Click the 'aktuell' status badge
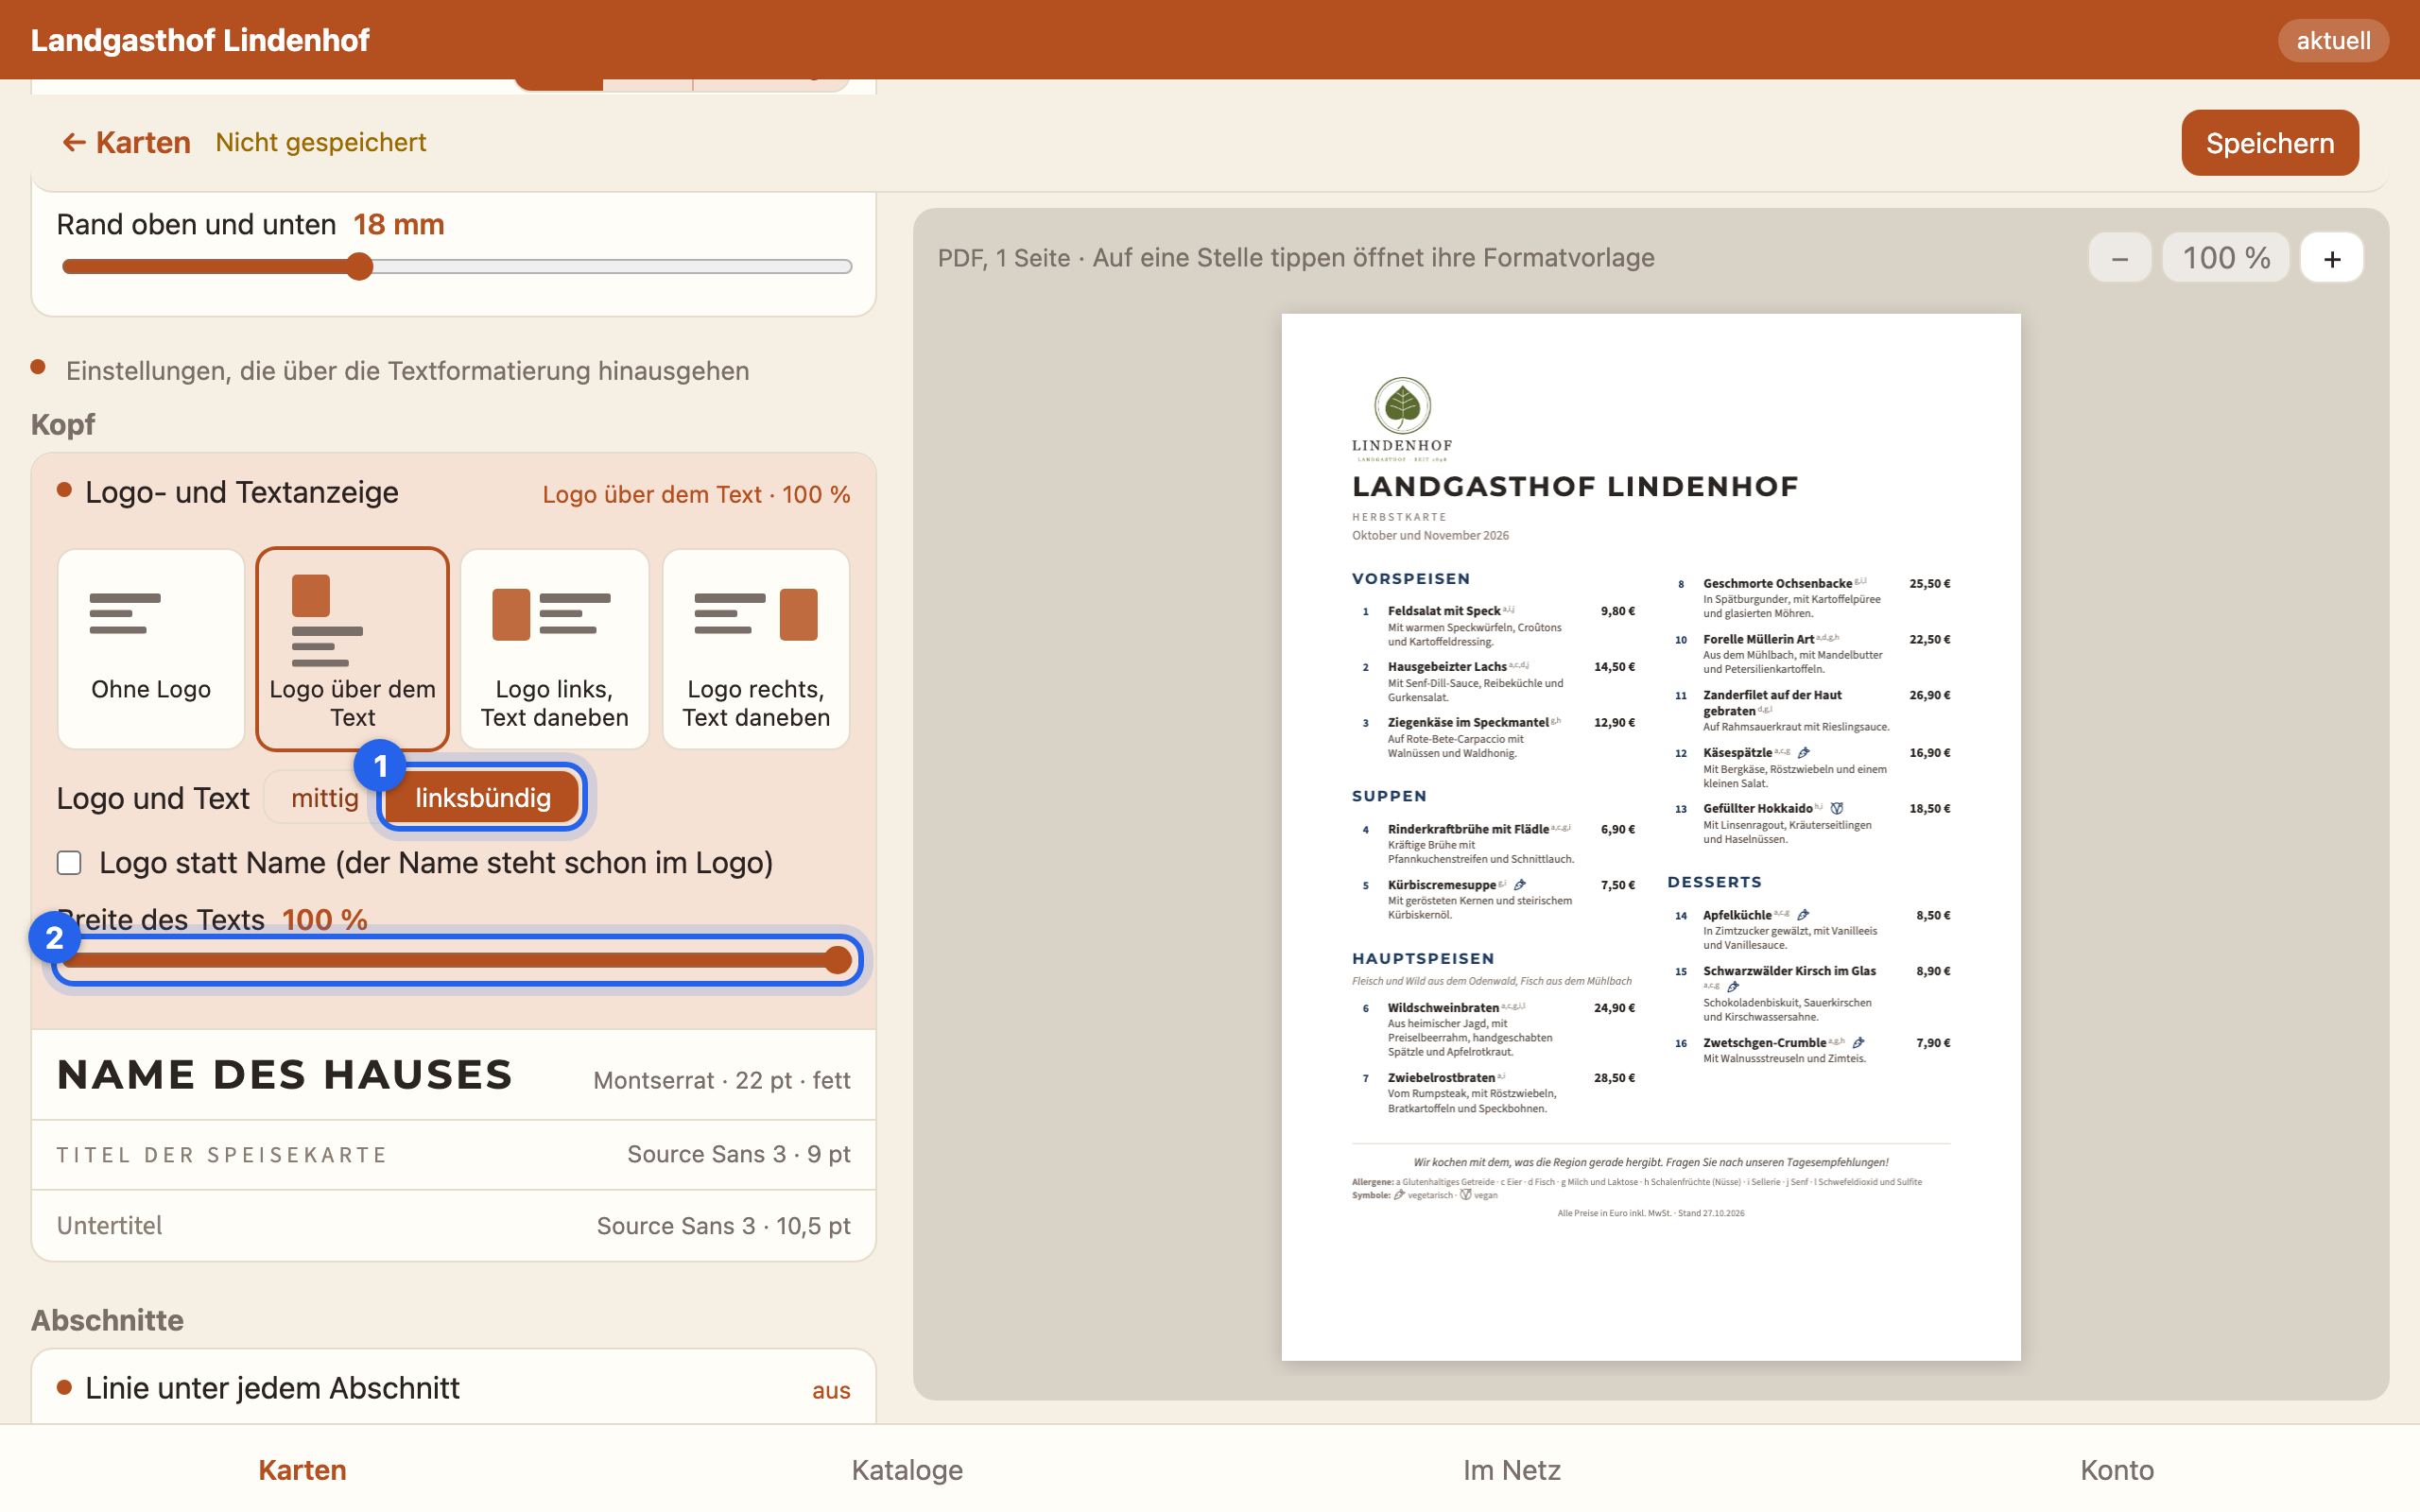The width and height of the screenshot is (2420, 1512). pyautogui.click(x=2333, y=40)
